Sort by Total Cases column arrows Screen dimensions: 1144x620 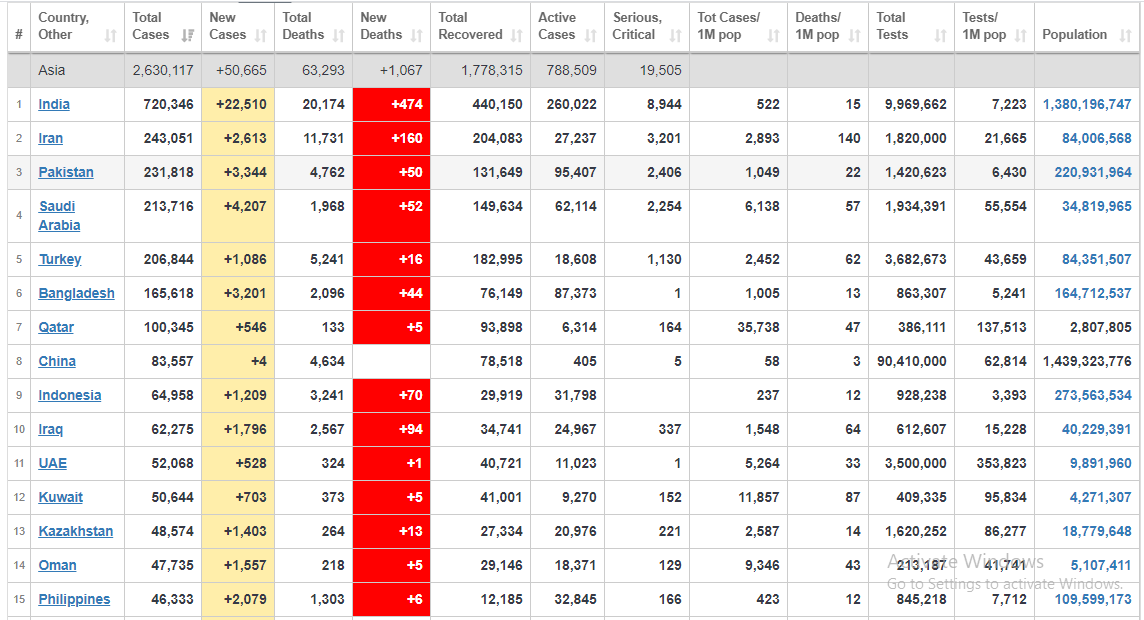[188, 35]
